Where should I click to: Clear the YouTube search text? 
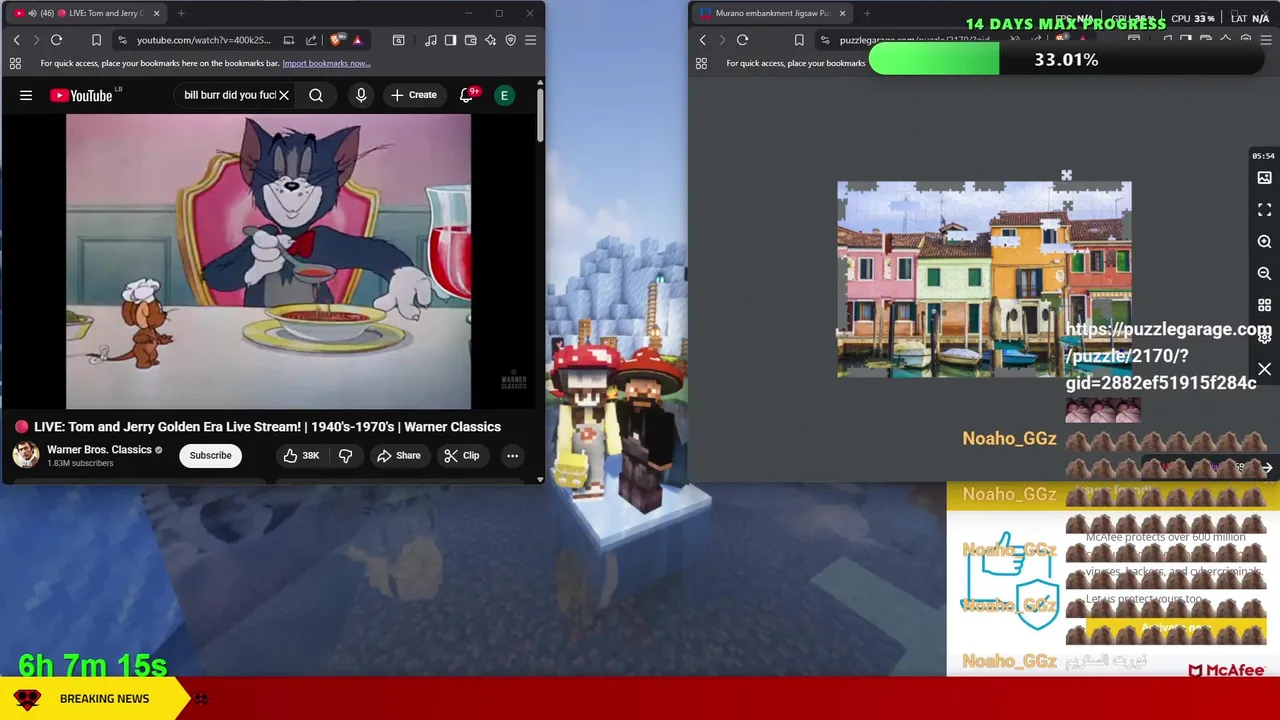(284, 95)
